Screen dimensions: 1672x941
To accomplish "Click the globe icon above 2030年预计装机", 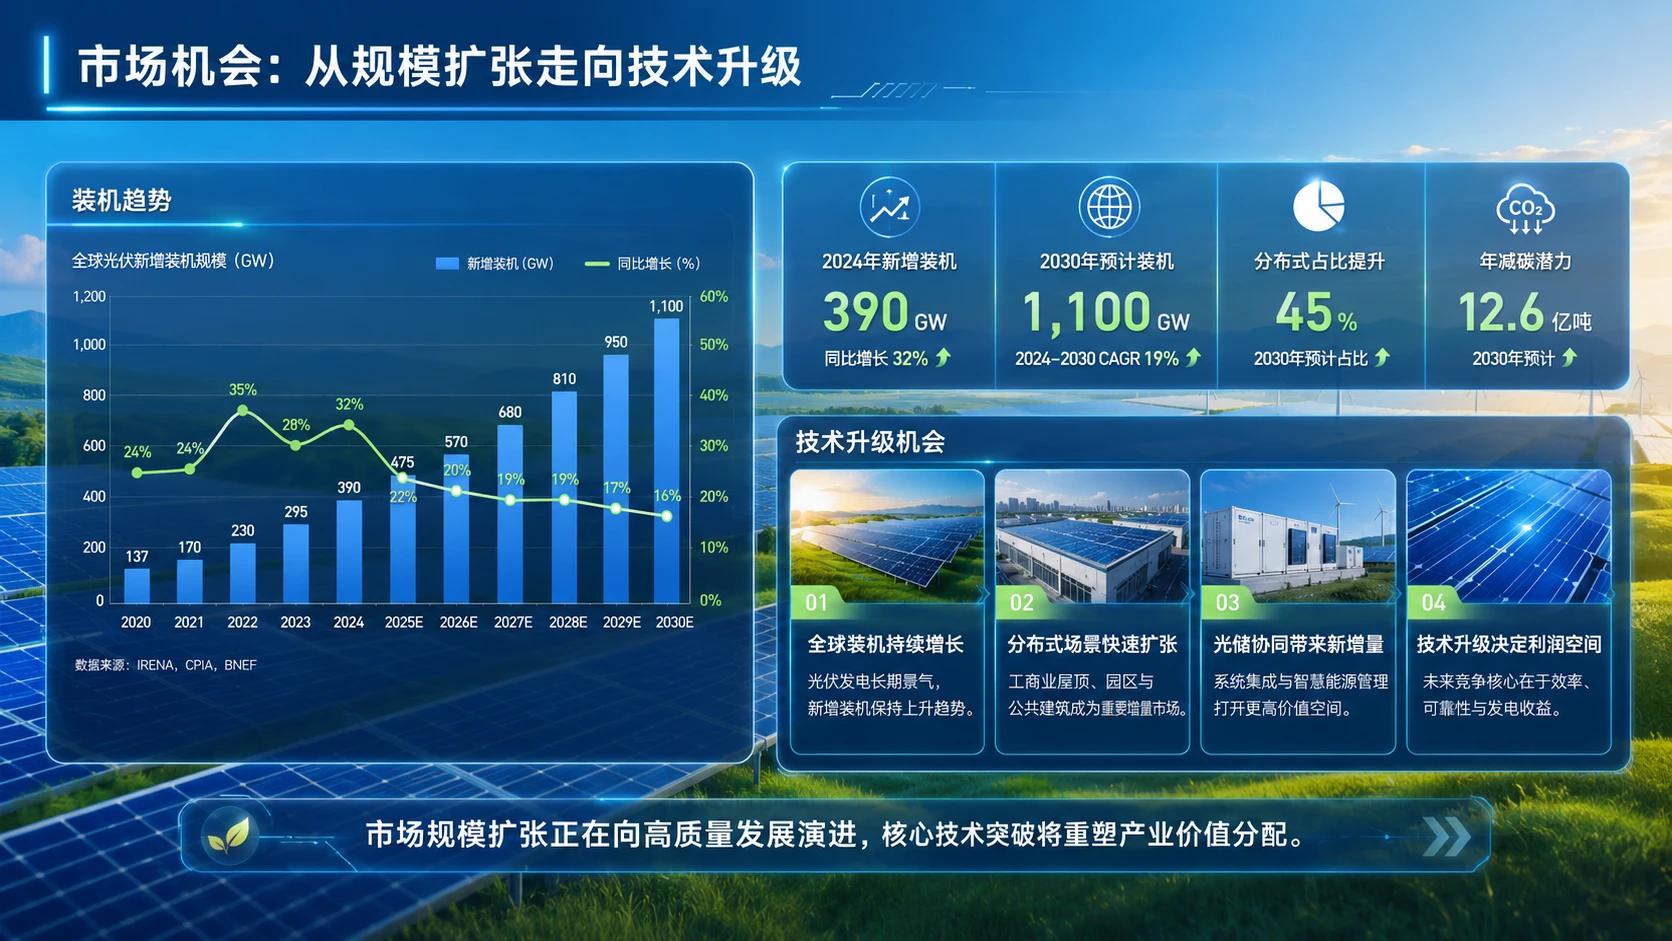I will tap(1109, 207).
